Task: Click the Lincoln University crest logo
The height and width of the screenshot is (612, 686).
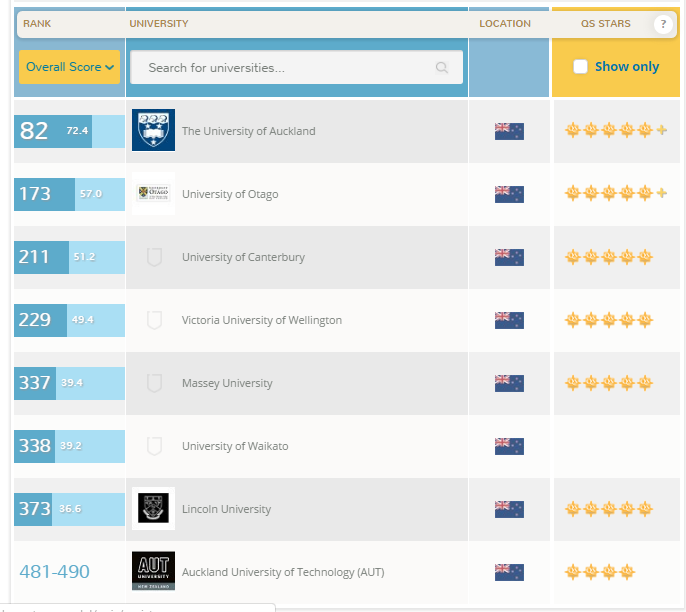Action: tap(154, 508)
